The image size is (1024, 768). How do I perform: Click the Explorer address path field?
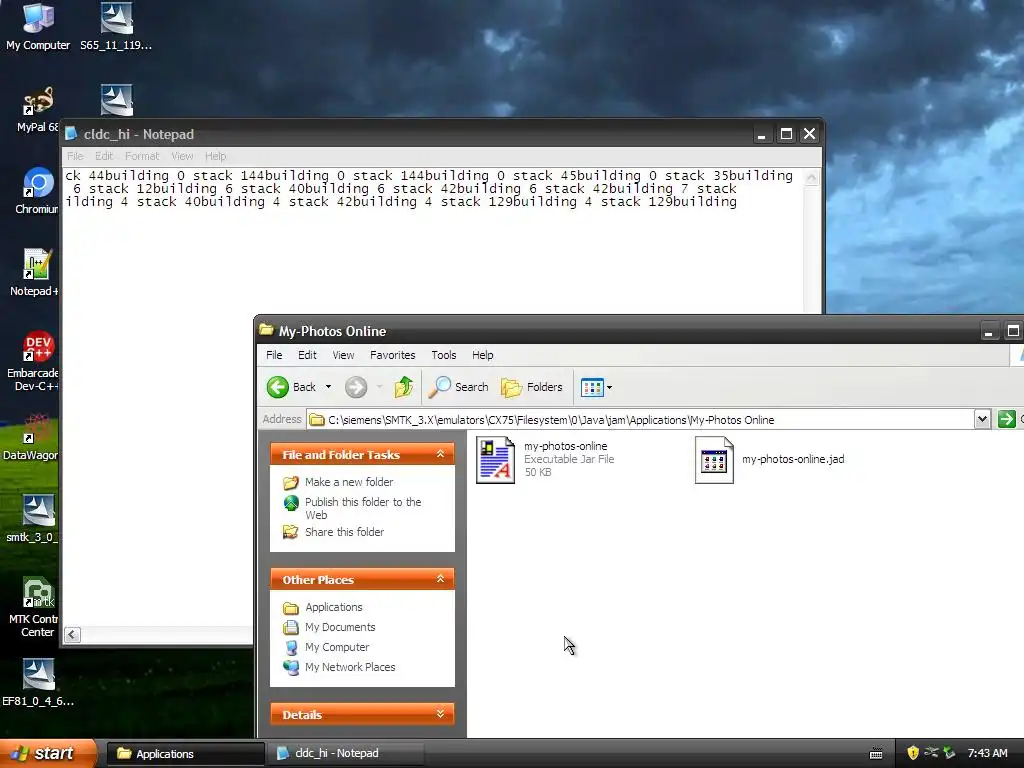pyautogui.click(x=640, y=419)
